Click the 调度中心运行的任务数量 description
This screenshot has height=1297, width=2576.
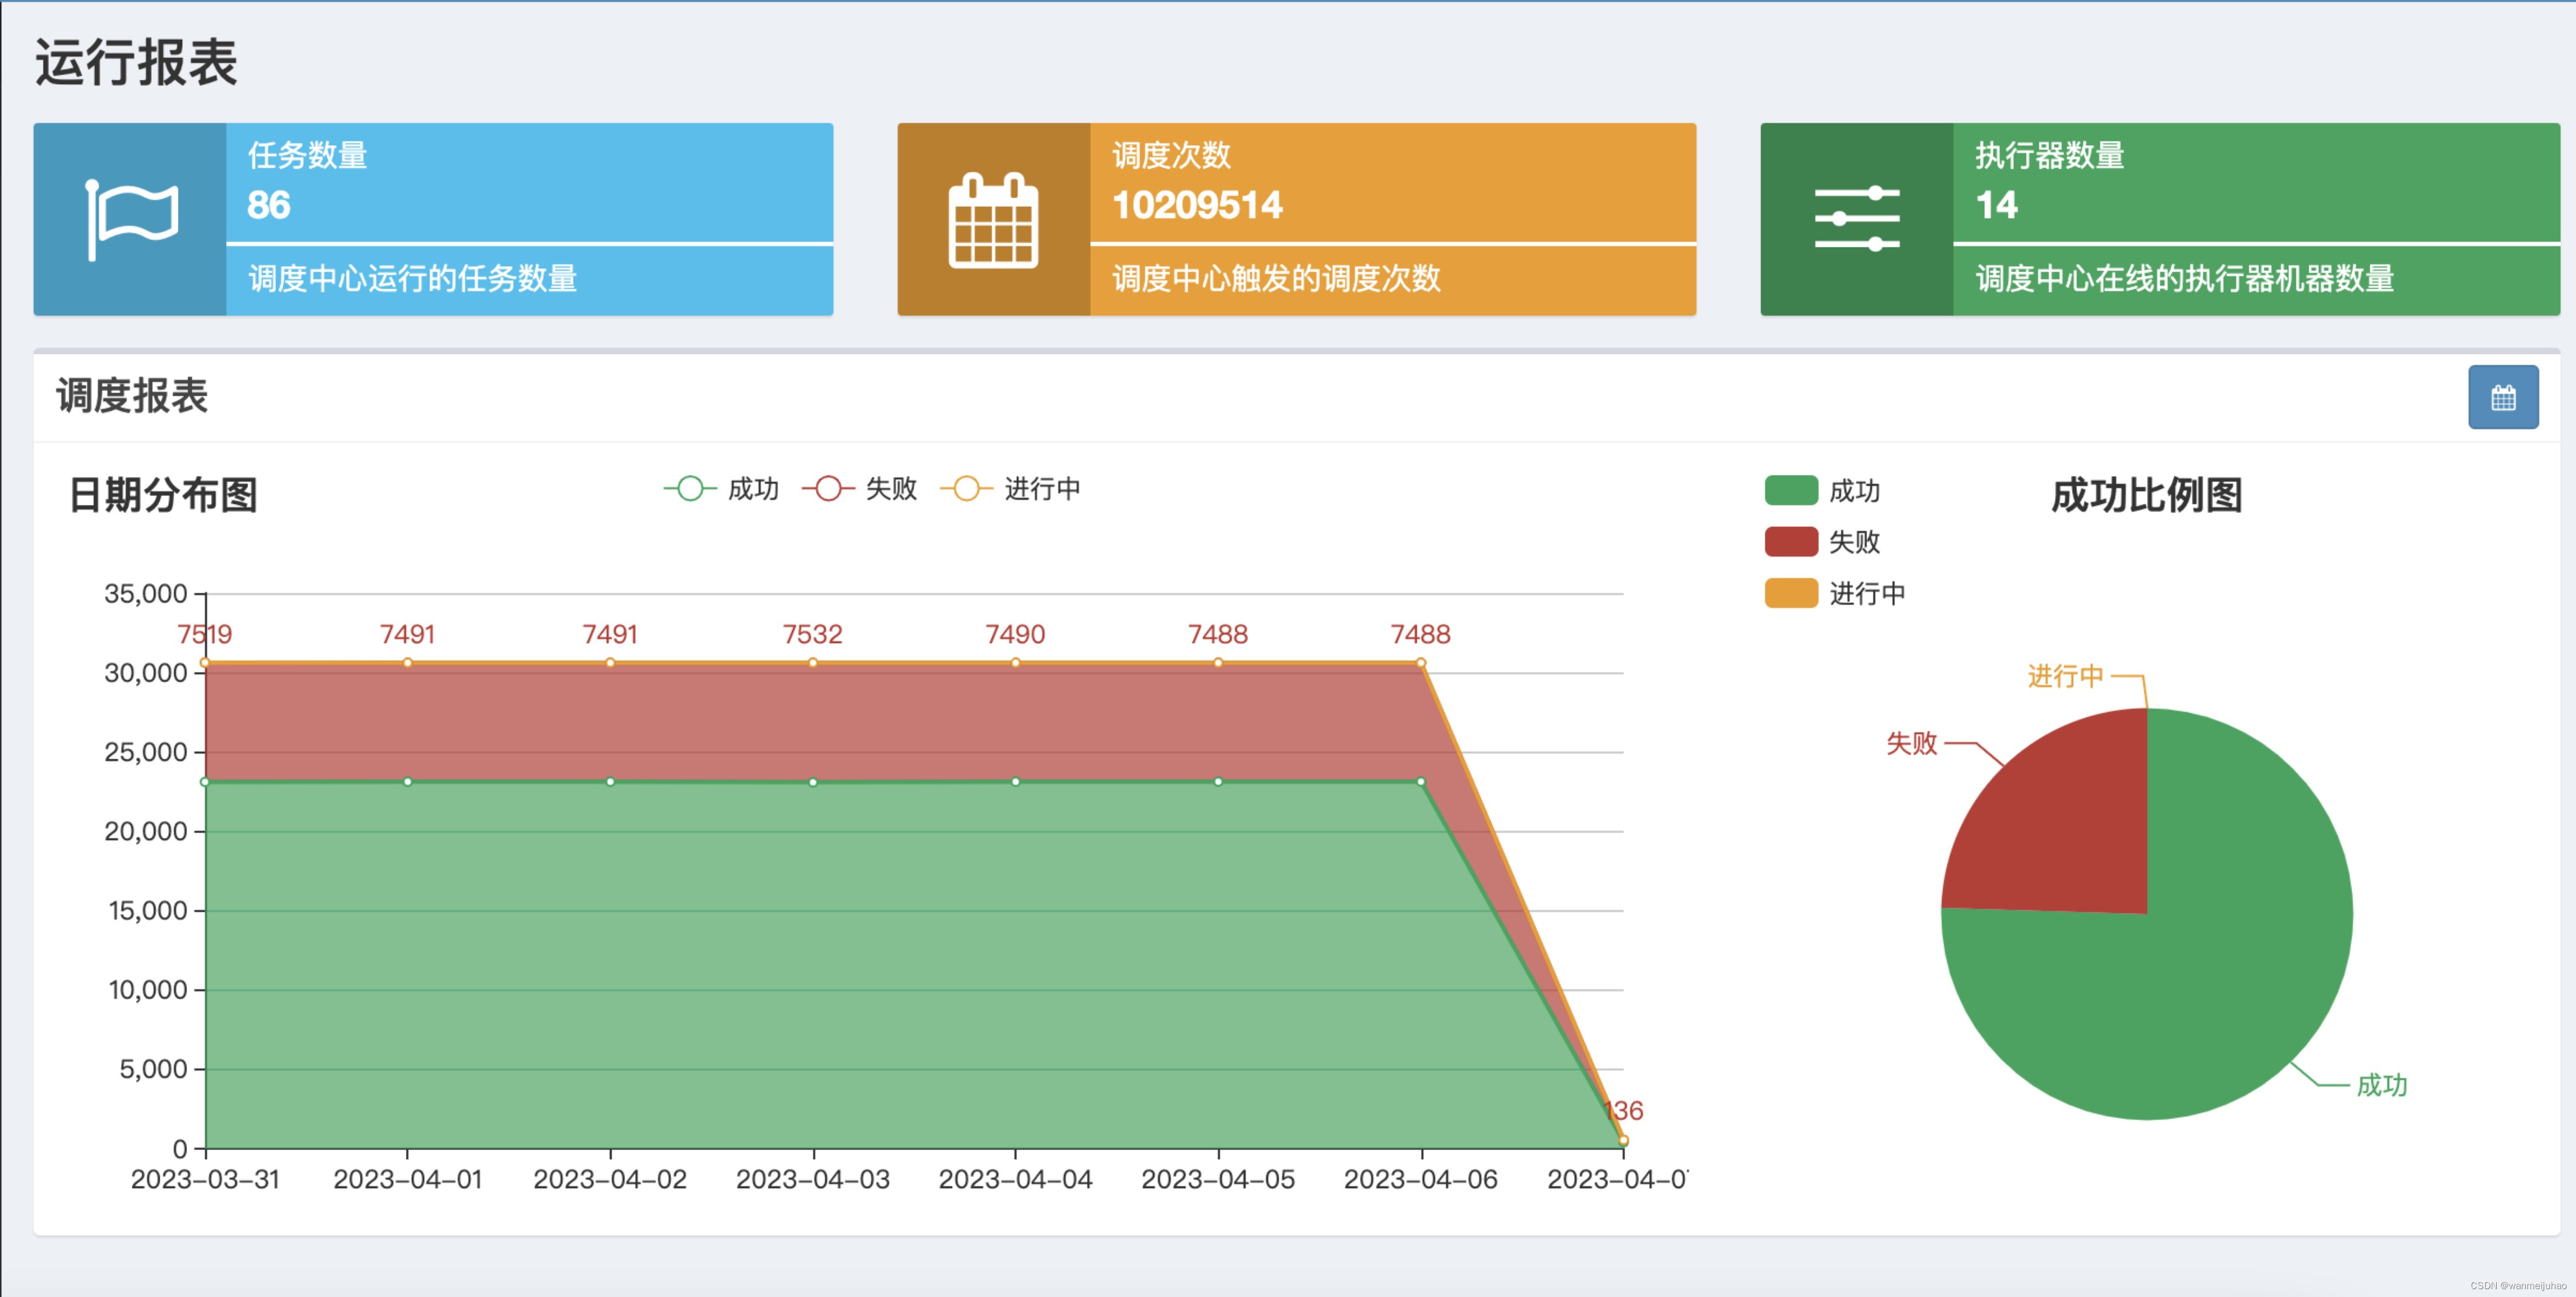[x=413, y=278]
